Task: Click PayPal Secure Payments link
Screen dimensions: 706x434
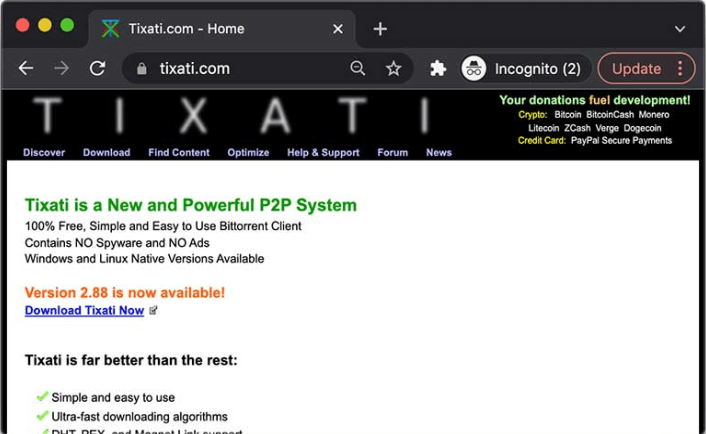Action: (621, 140)
